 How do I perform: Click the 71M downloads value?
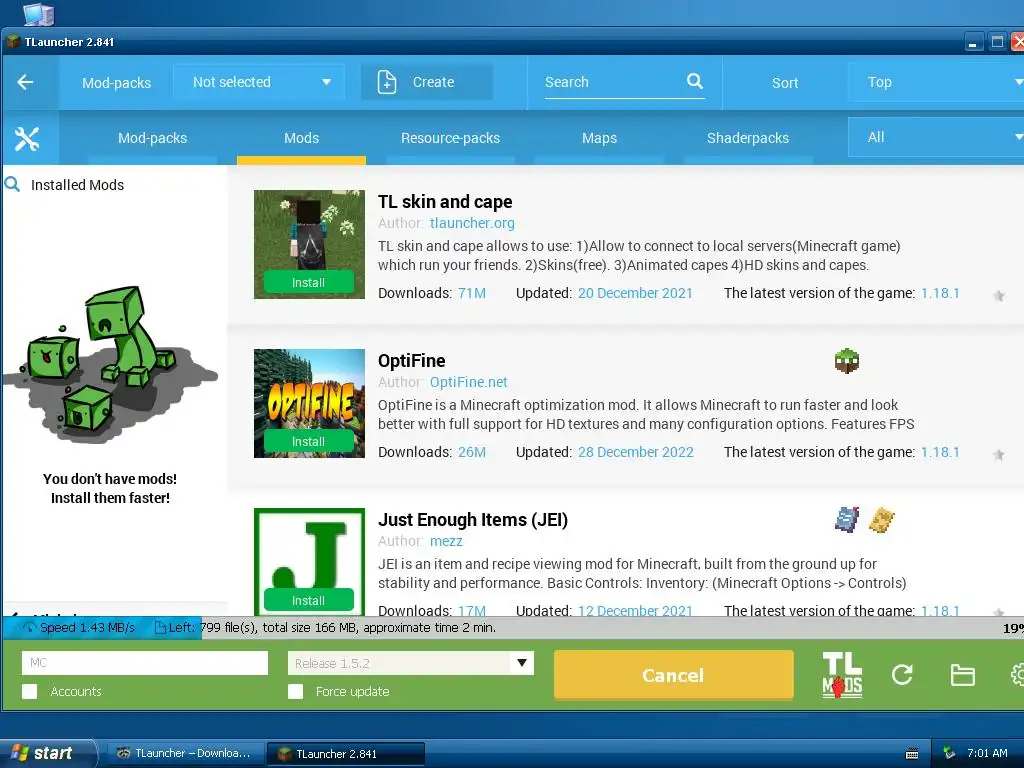pyautogui.click(x=472, y=293)
